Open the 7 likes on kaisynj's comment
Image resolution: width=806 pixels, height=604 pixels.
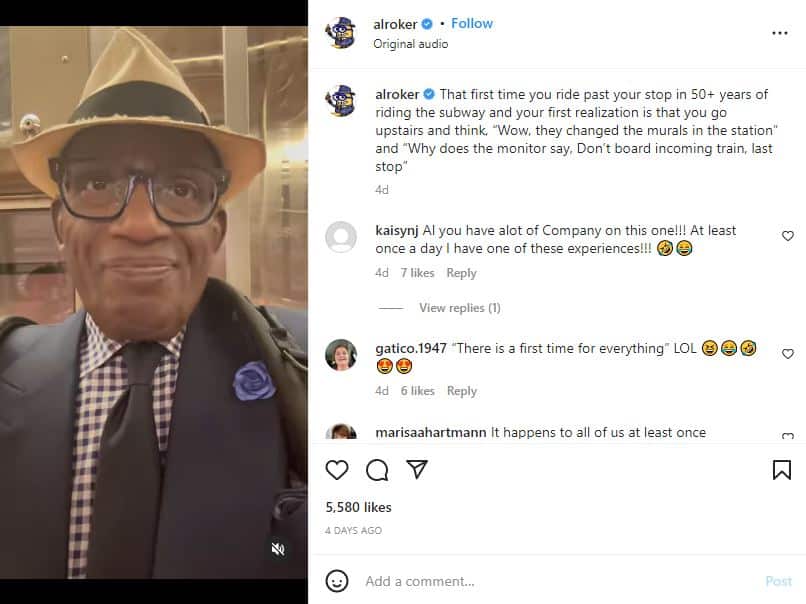point(417,272)
